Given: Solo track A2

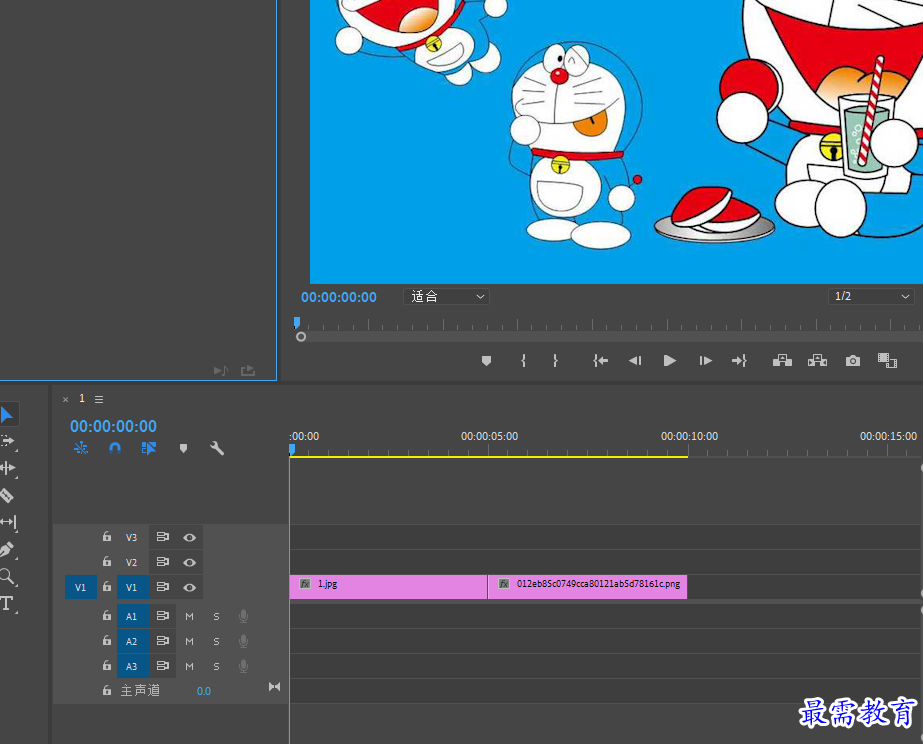Looking at the screenshot, I should [x=216, y=642].
